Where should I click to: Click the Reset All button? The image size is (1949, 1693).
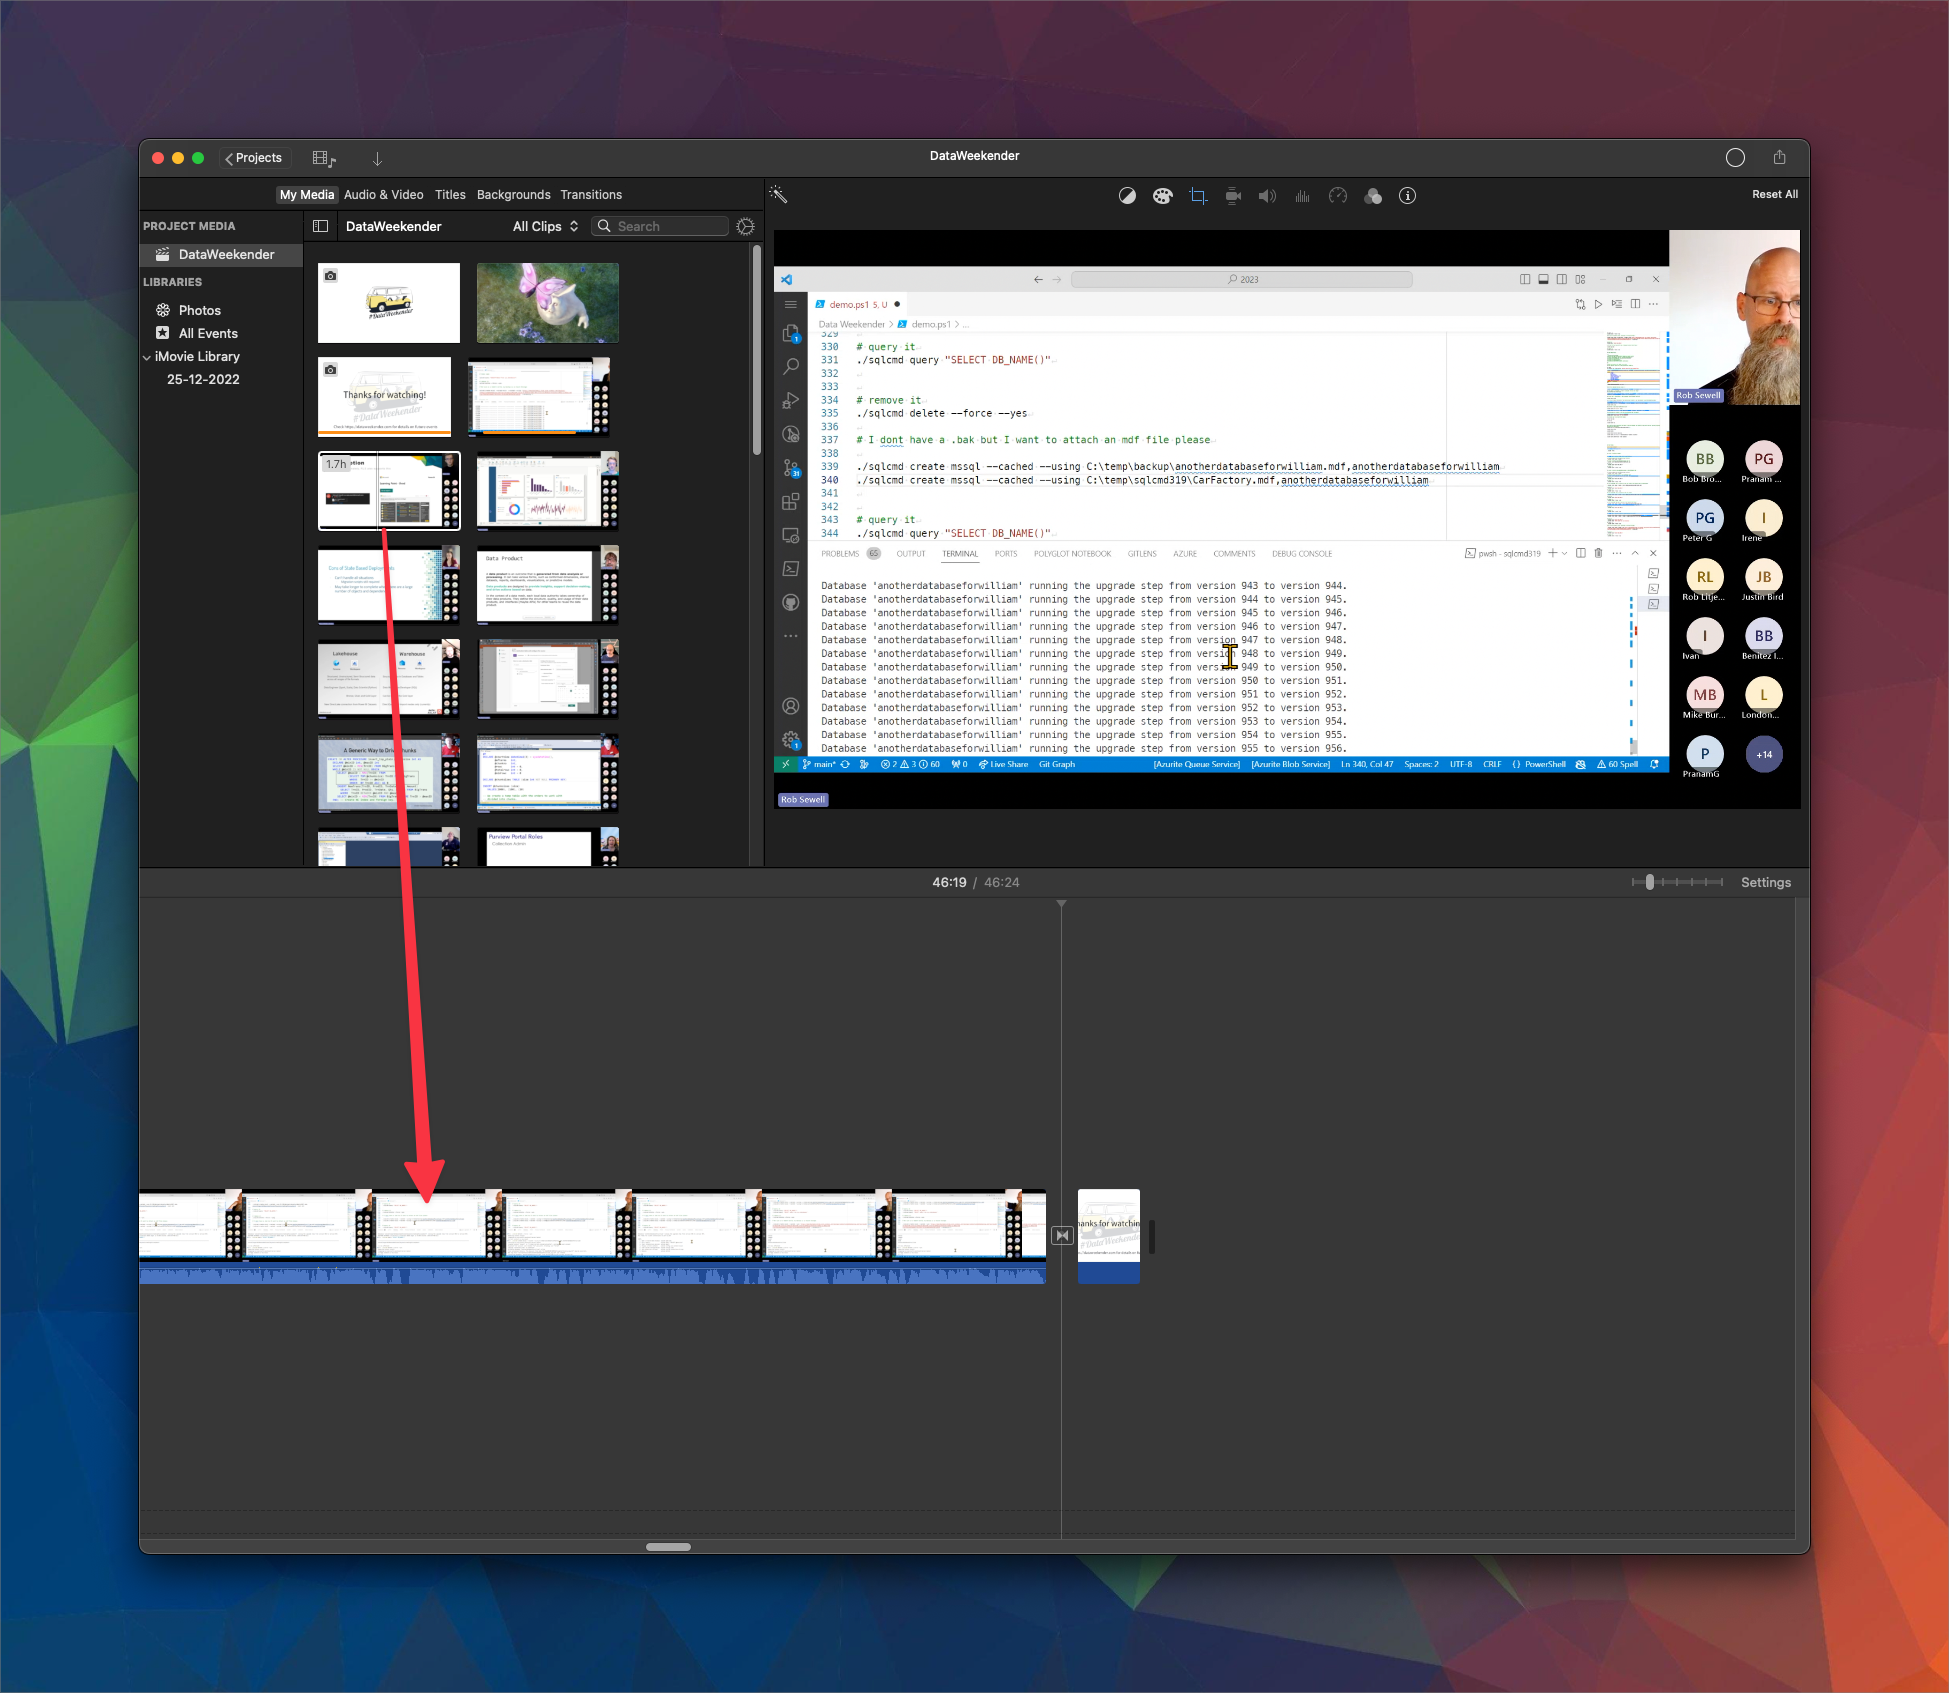1774,194
